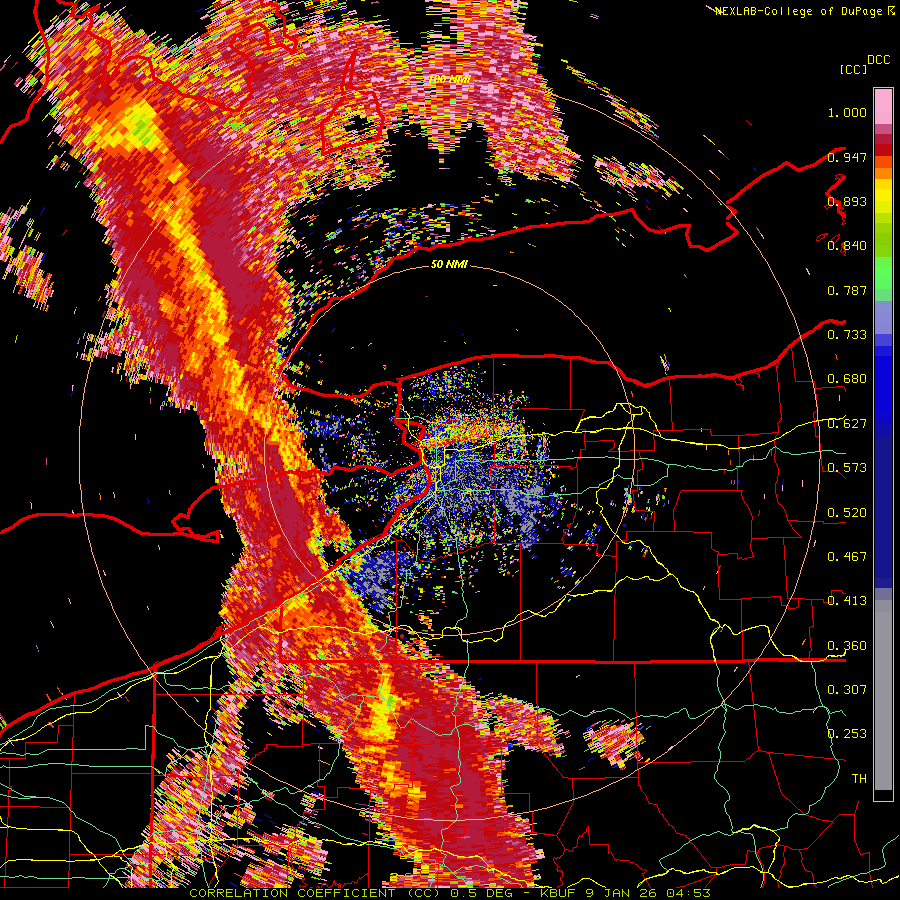Click the 0.467 legend value

tap(847, 556)
